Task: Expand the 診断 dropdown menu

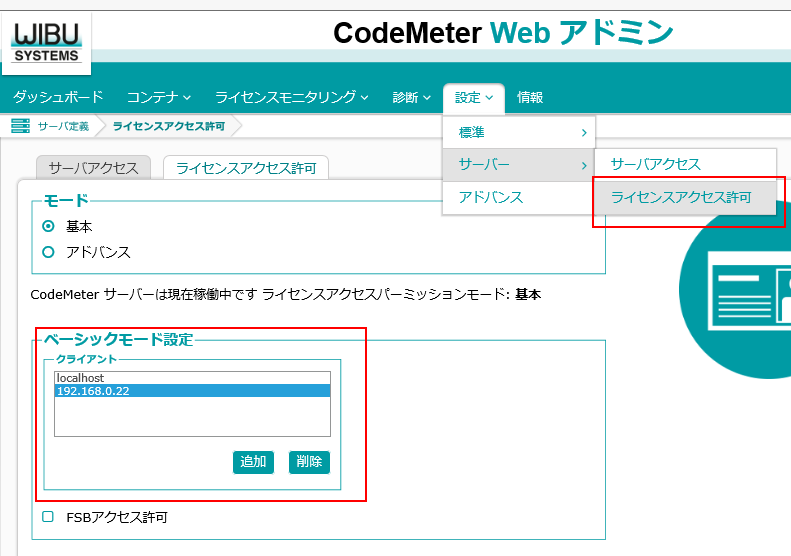Action: 412,97
